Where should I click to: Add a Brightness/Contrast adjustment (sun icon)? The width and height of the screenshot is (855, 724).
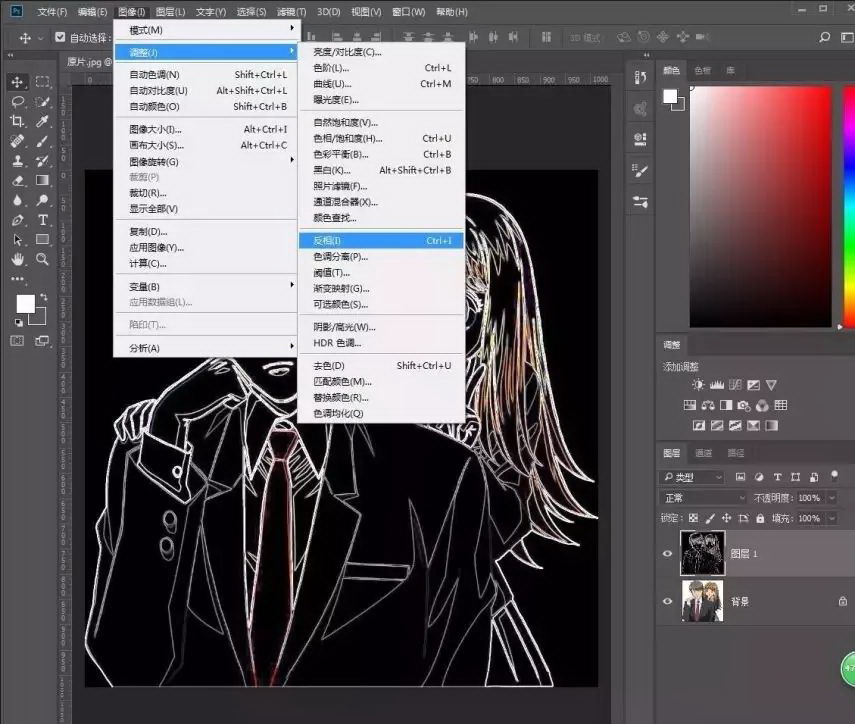(698, 385)
